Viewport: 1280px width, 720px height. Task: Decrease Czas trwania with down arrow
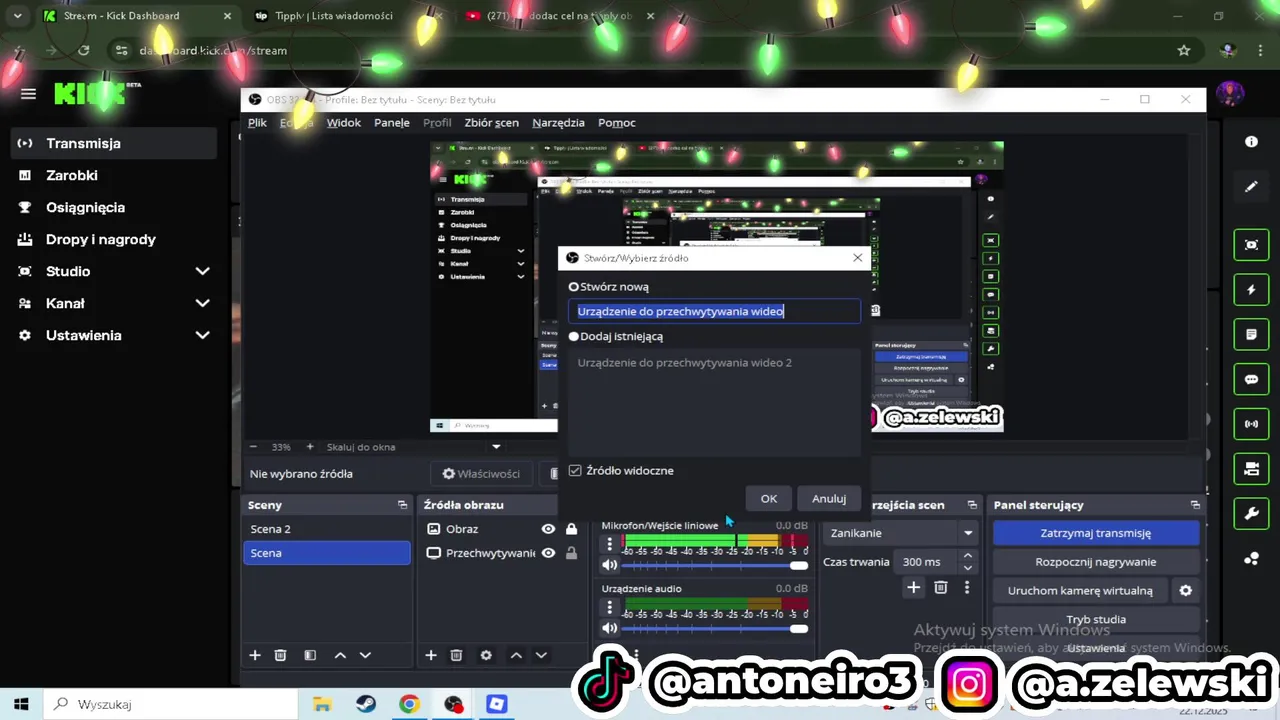pyautogui.click(x=967, y=568)
